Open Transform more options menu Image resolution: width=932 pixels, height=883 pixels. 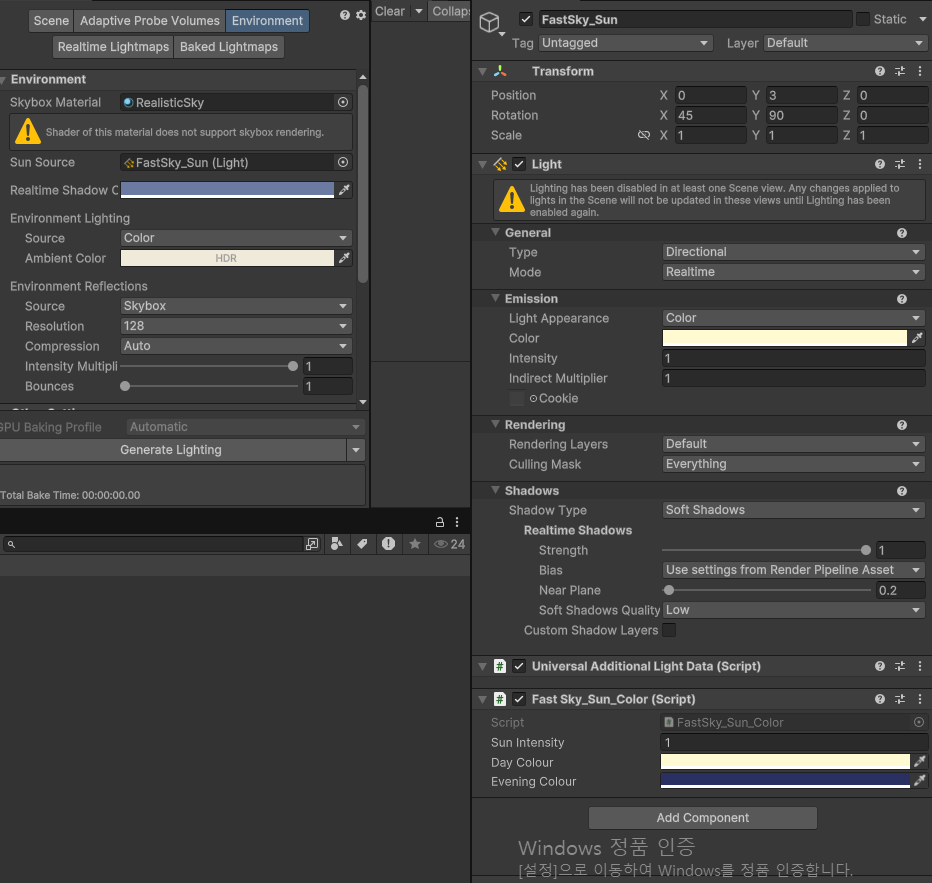(920, 71)
